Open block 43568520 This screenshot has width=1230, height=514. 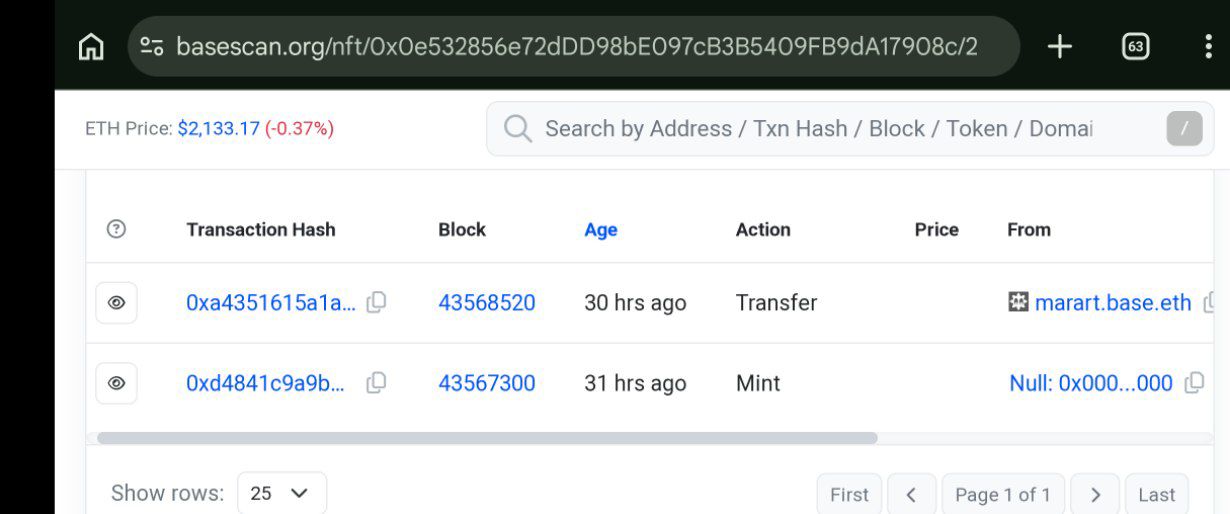[x=486, y=302]
